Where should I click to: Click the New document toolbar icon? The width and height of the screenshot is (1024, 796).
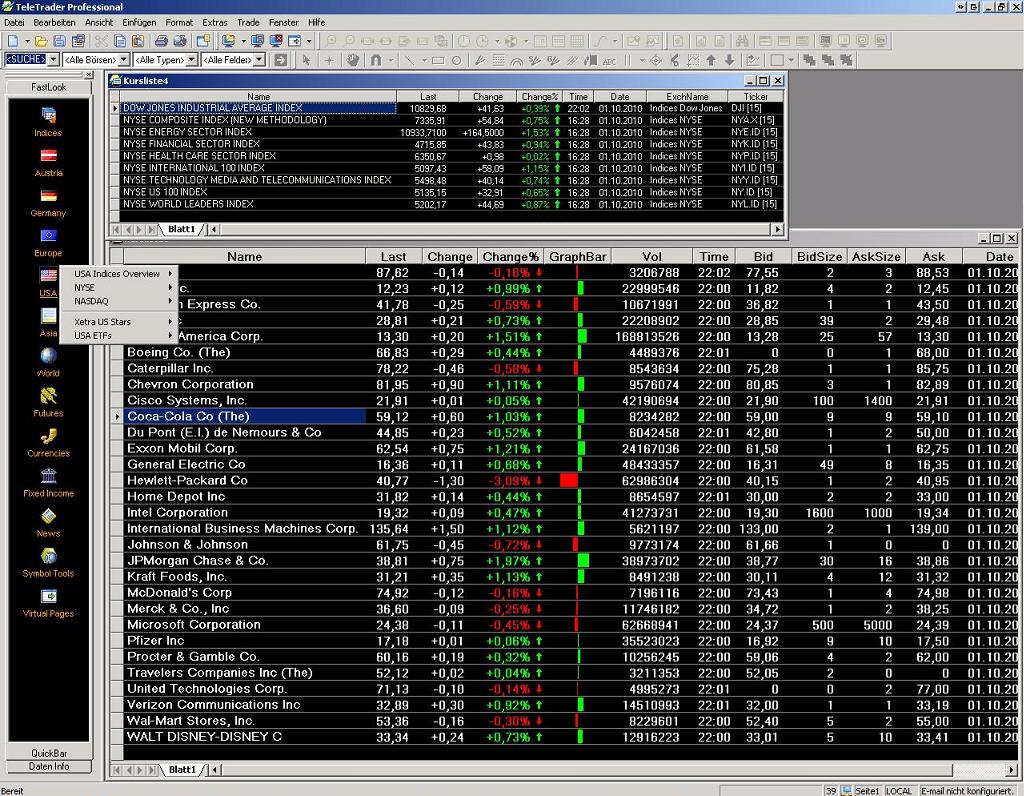13,41
